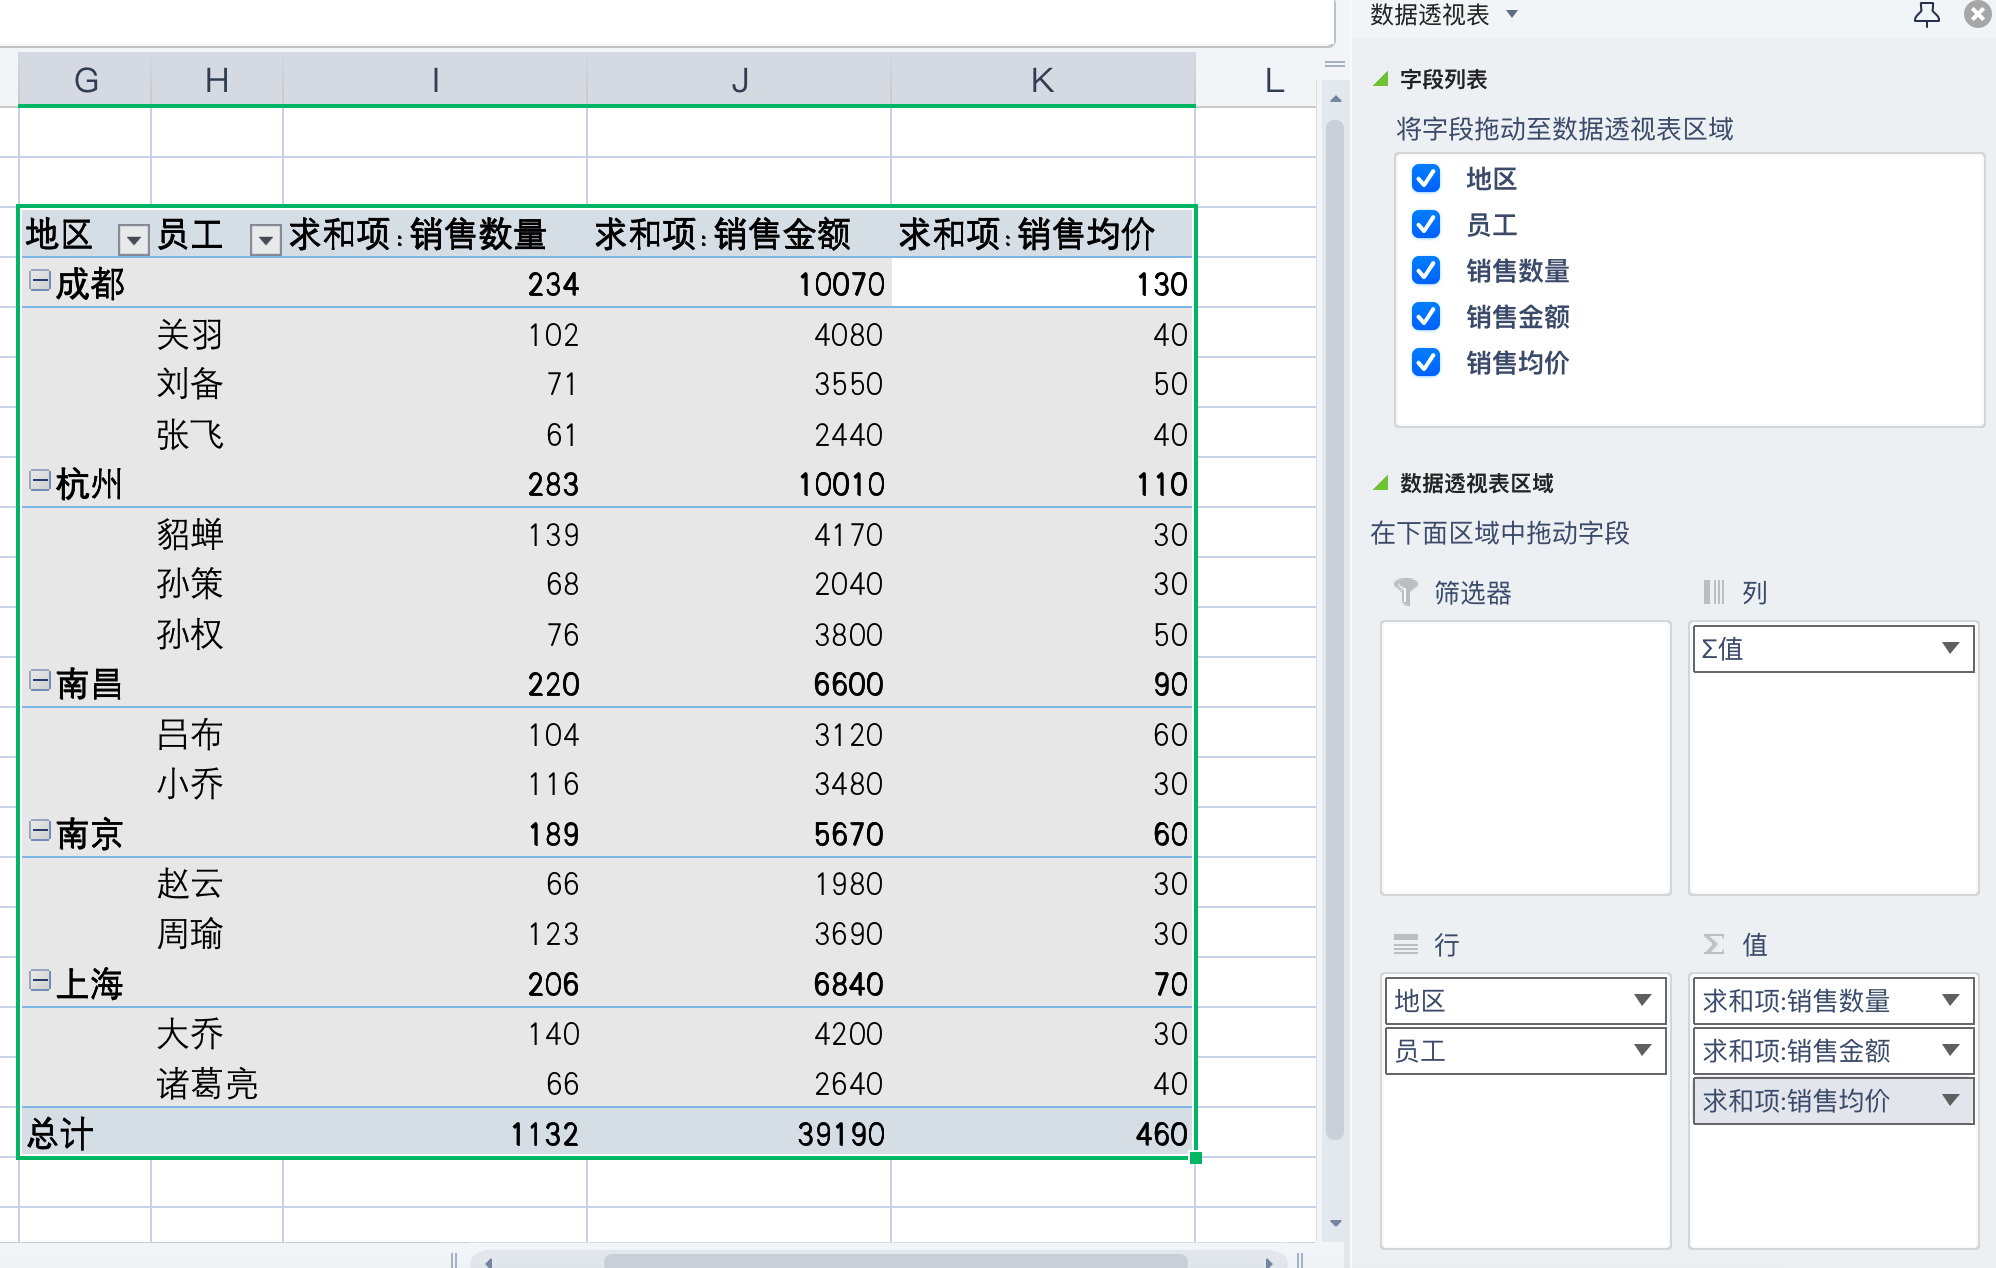Screen dimensions: 1996x1268
Task: Open the Σ值 dropdown in 列 area
Action: [1950, 648]
